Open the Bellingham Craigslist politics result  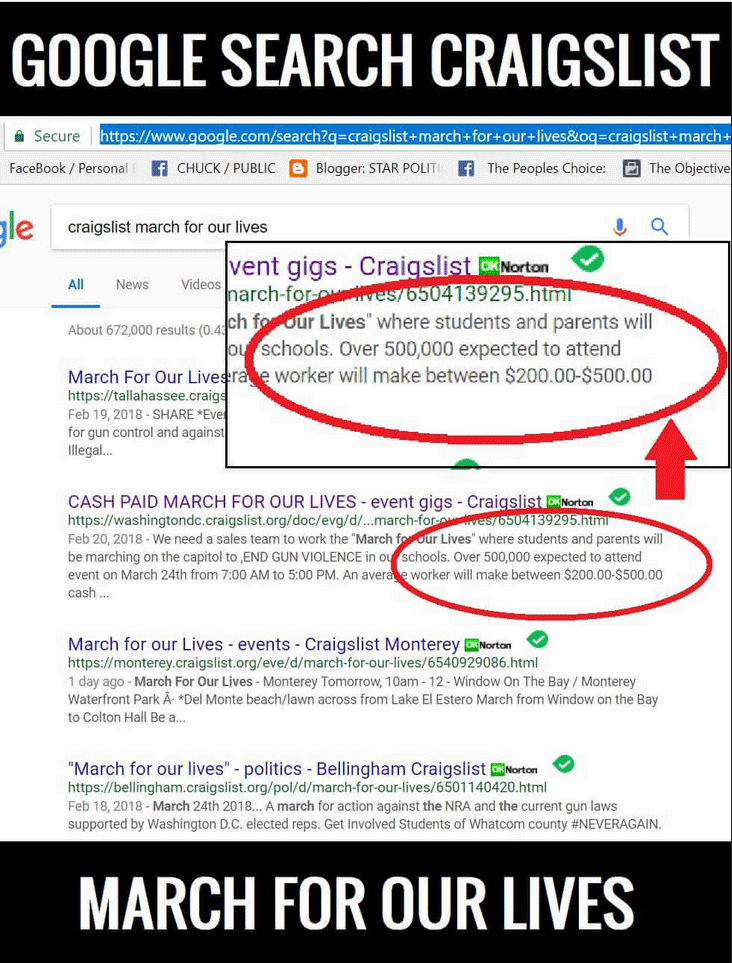click(277, 769)
